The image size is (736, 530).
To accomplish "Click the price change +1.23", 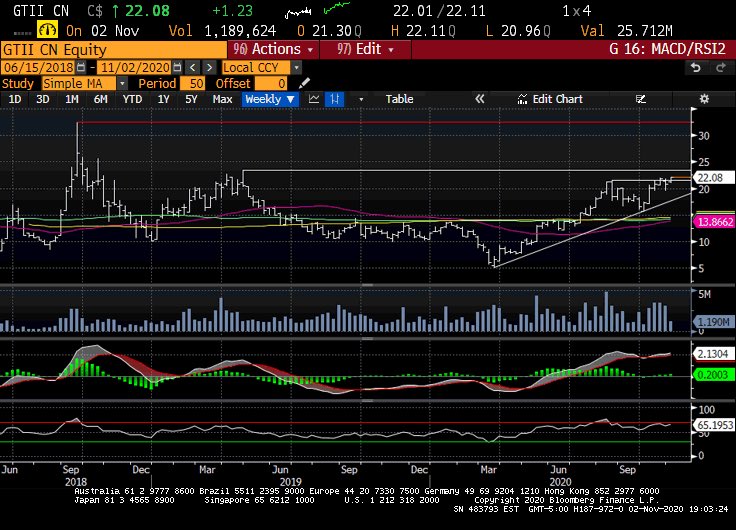I will tap(232, 11).
